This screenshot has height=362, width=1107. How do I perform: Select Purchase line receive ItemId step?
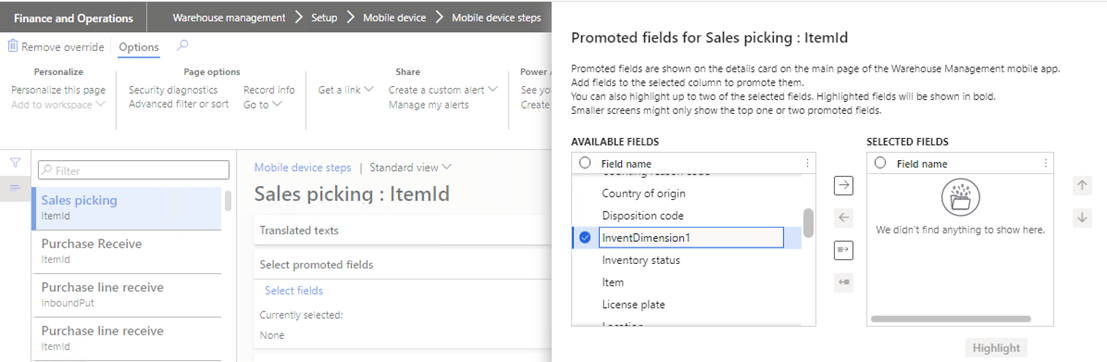127,339
